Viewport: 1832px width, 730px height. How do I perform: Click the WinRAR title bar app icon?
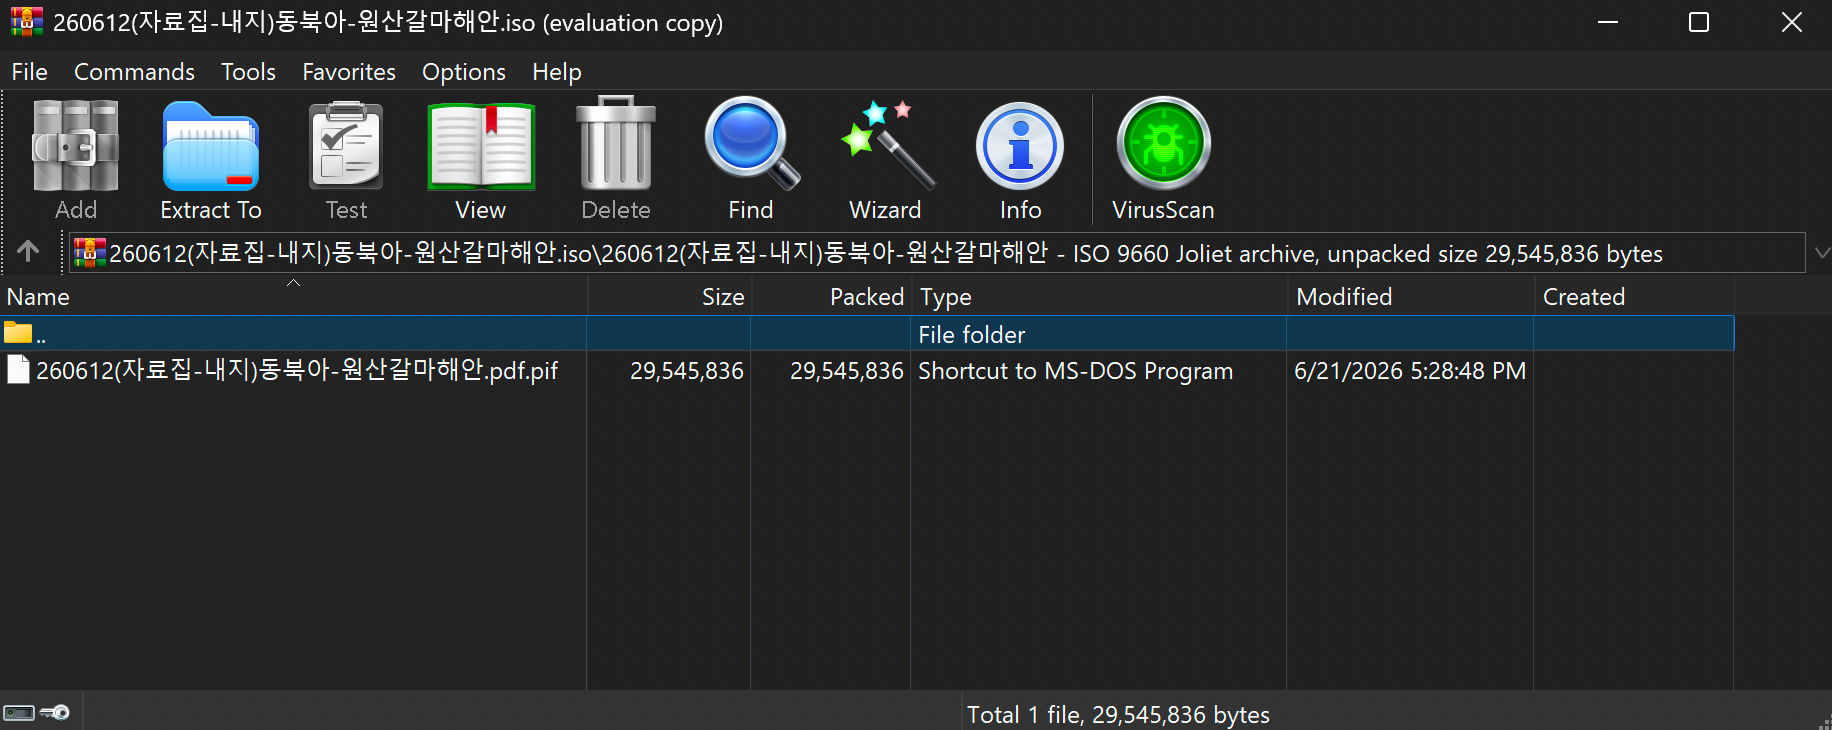(x=27, y=22)
